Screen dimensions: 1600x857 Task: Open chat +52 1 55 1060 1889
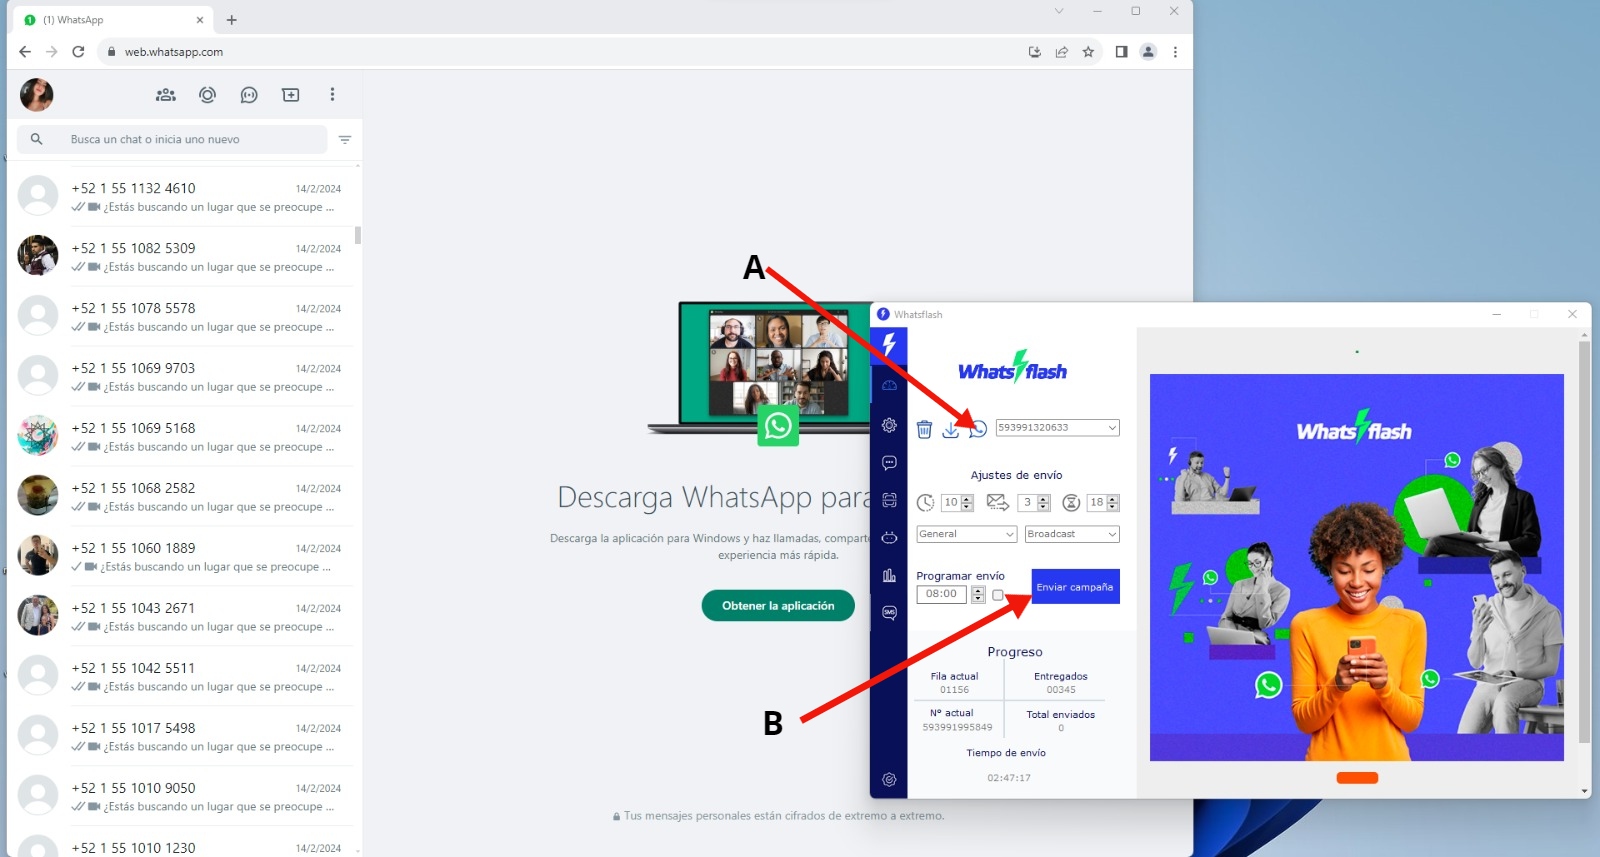coord(184,557)
